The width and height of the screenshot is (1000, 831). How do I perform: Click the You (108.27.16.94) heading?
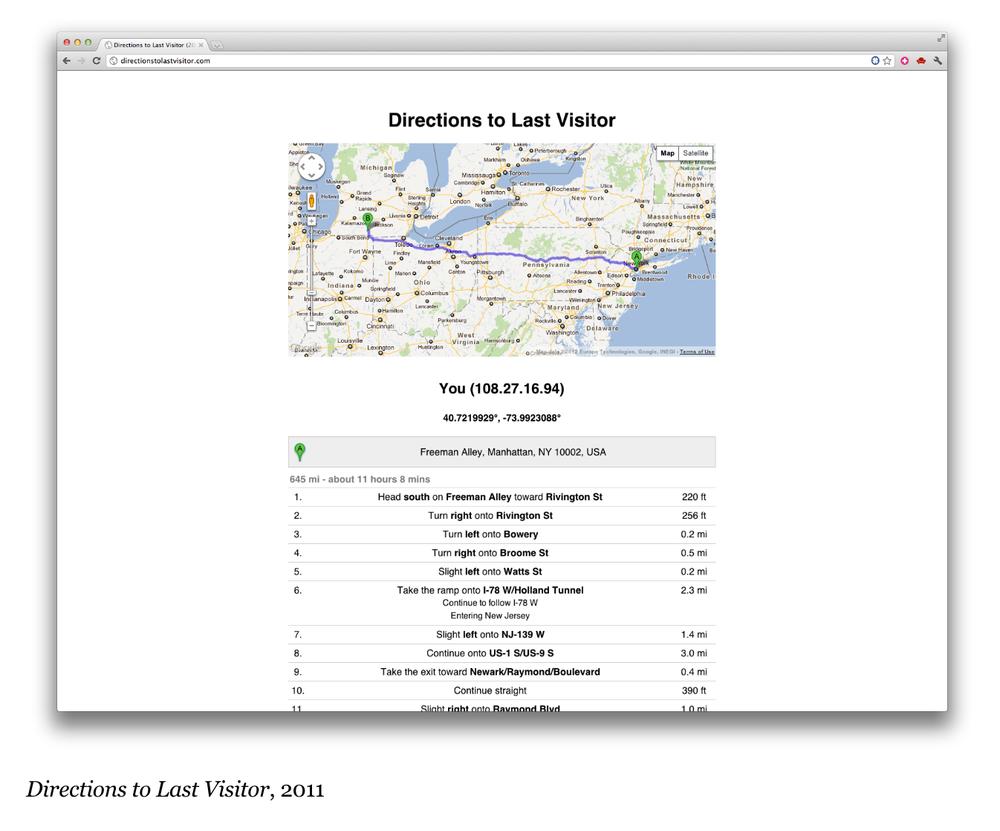502,388
